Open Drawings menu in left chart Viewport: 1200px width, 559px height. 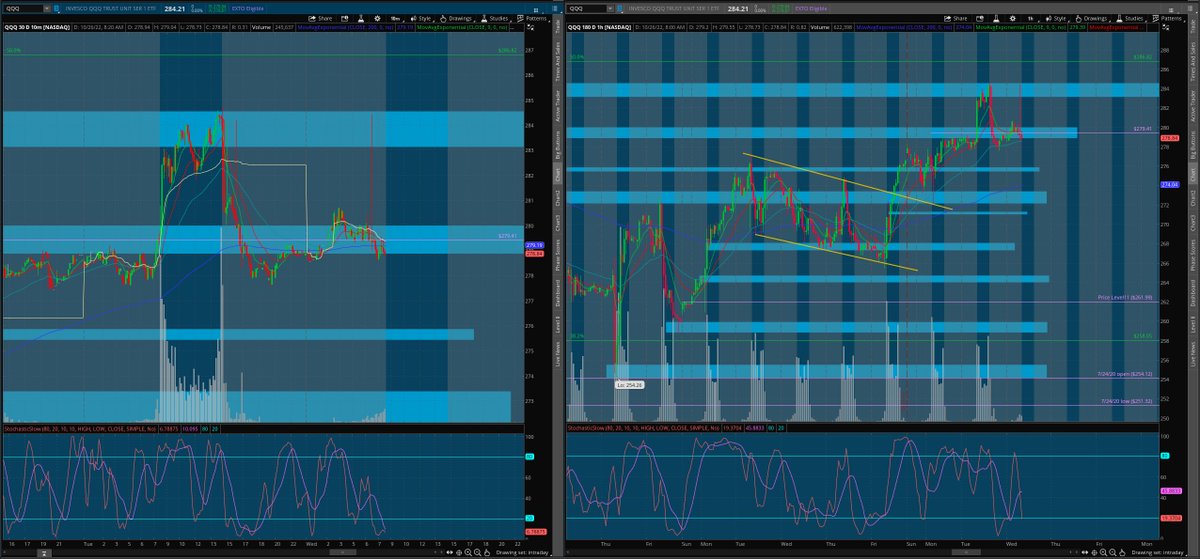[x=457, y=18]
